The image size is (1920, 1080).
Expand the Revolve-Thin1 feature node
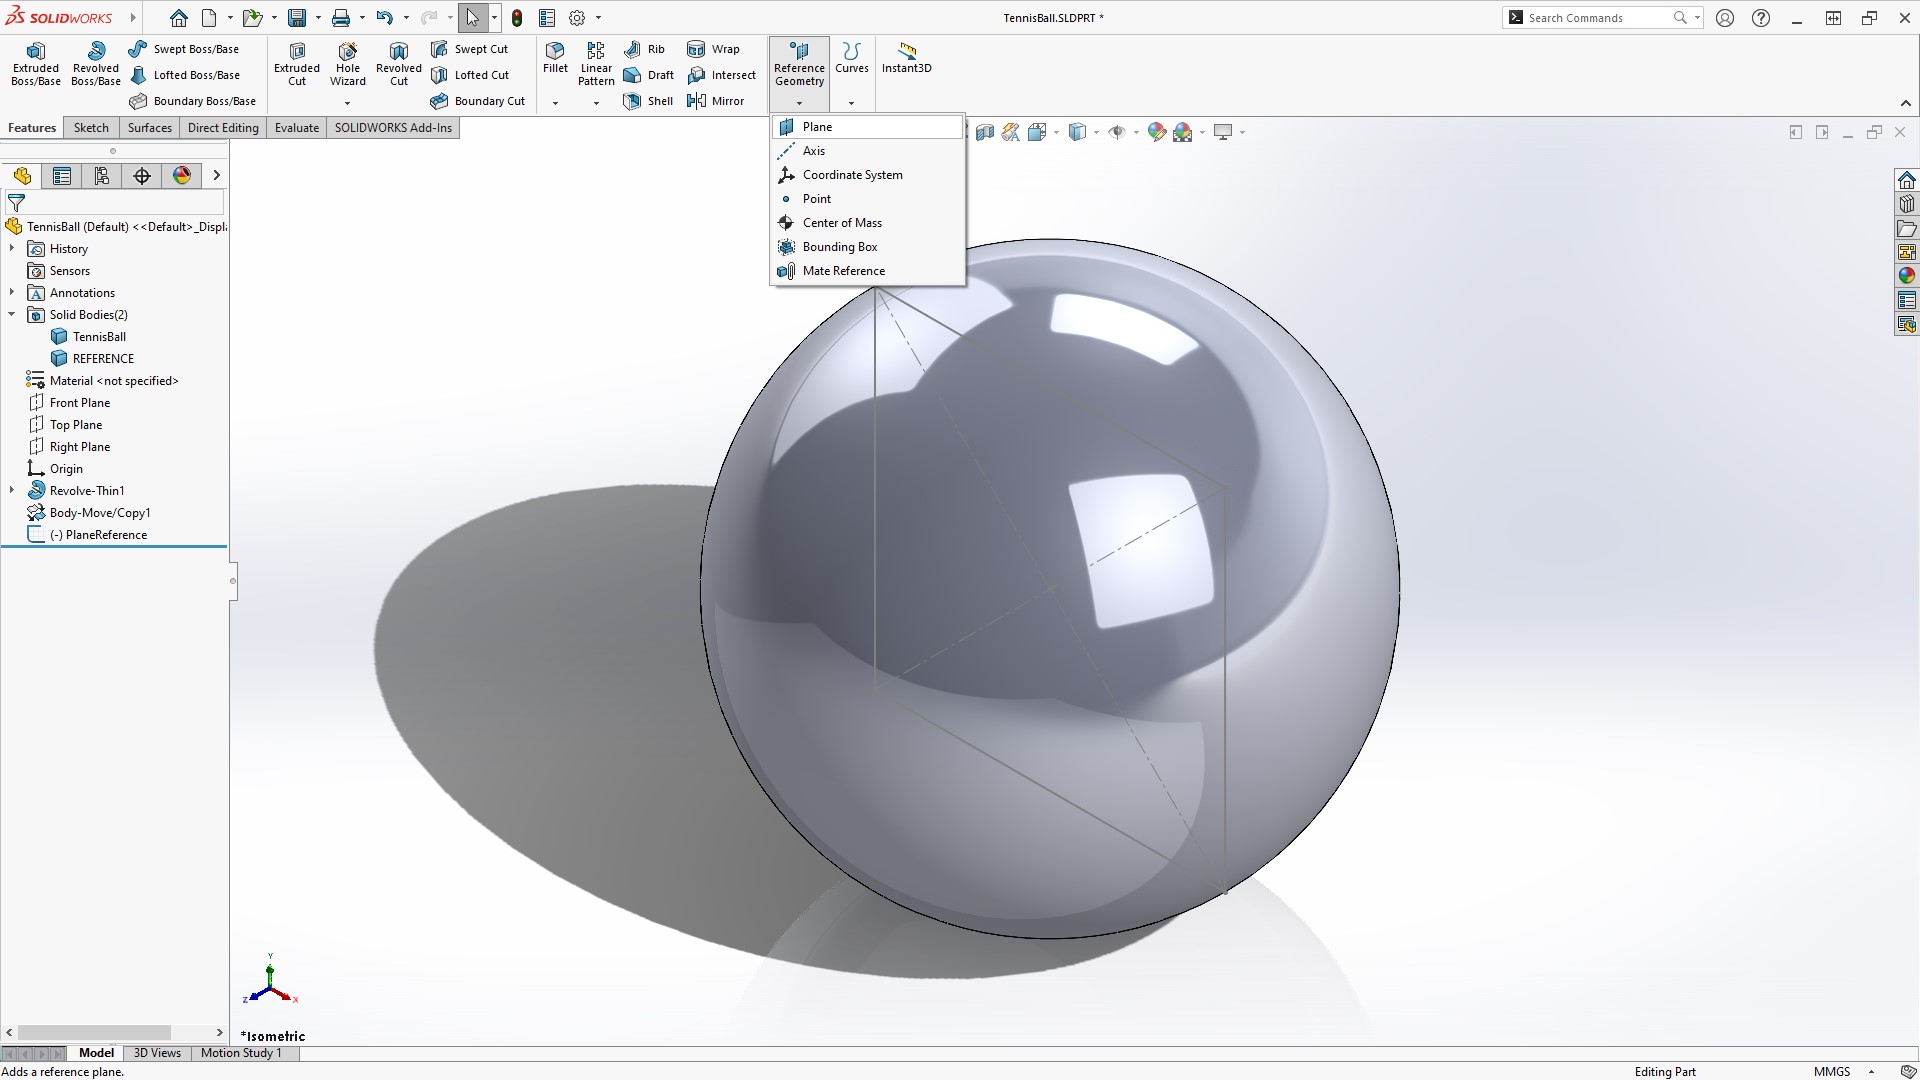tap(12, 491)
